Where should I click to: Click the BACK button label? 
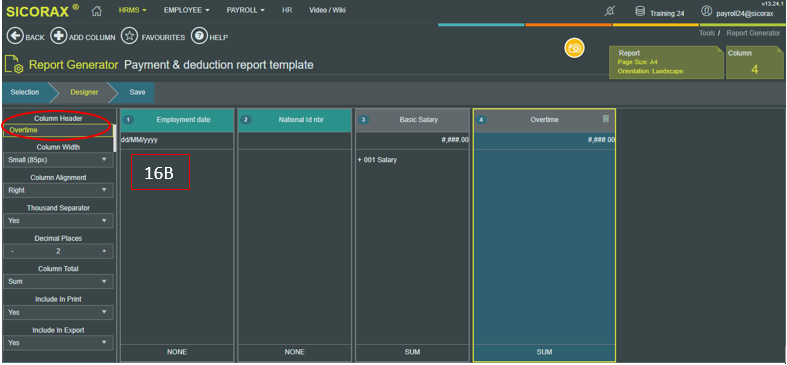35,38
